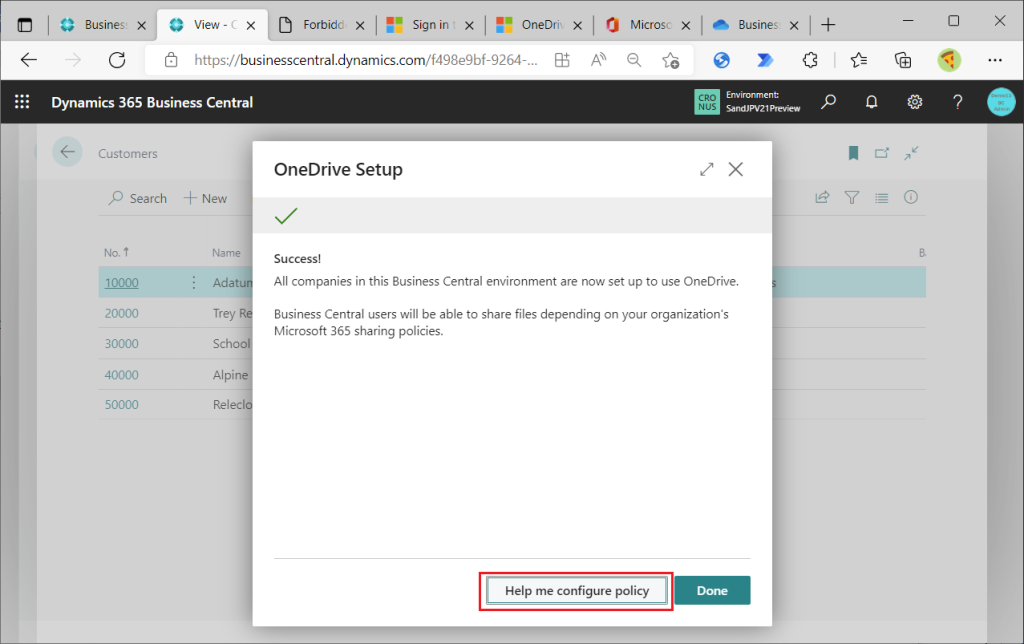Expand the OneDrive Setup dialog to full screen
Viewport: 1024px width, 644px height.
point(707,169)
